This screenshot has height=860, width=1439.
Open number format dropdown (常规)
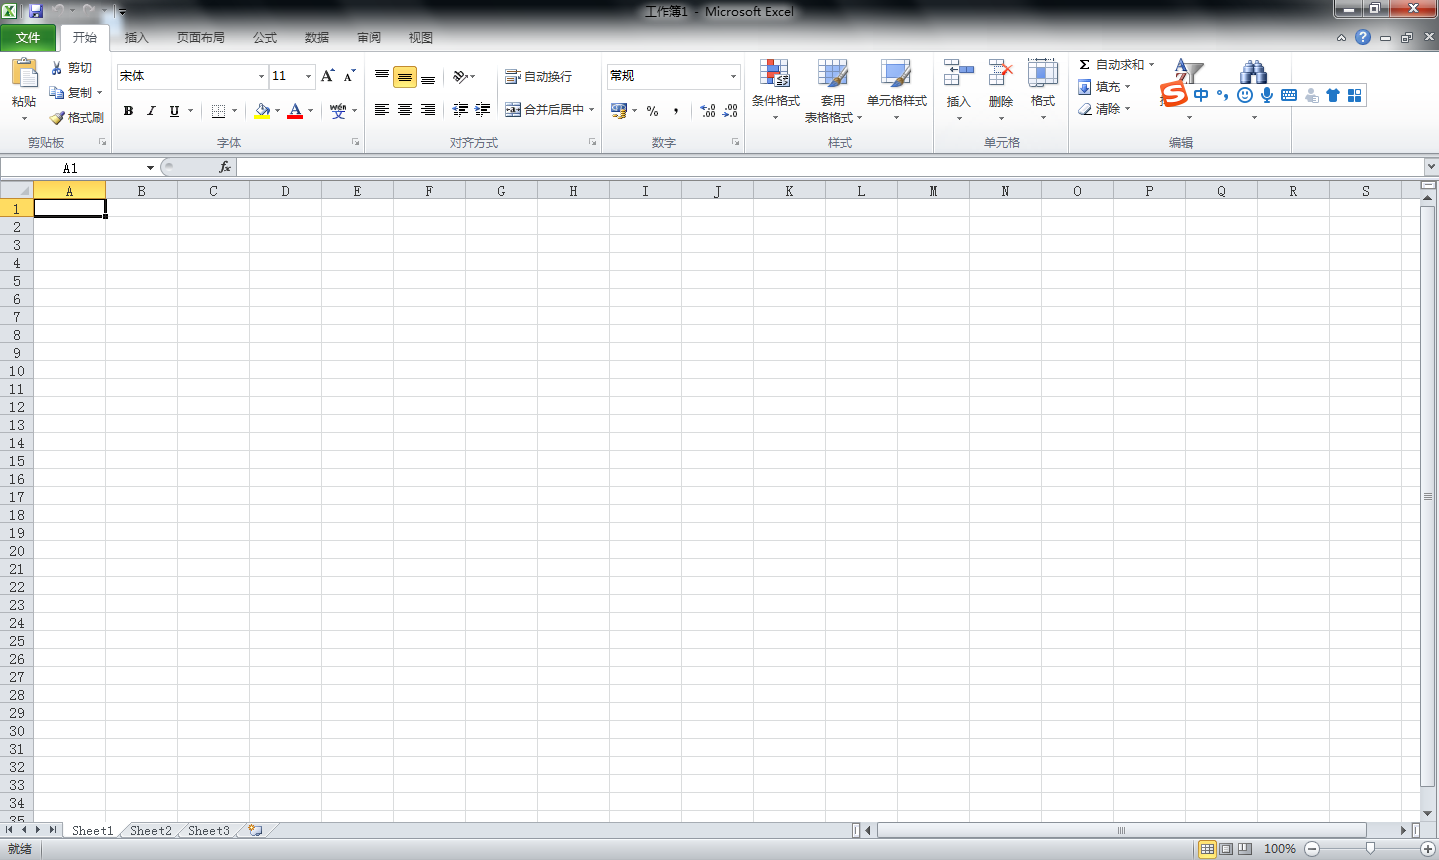point(733,76)
